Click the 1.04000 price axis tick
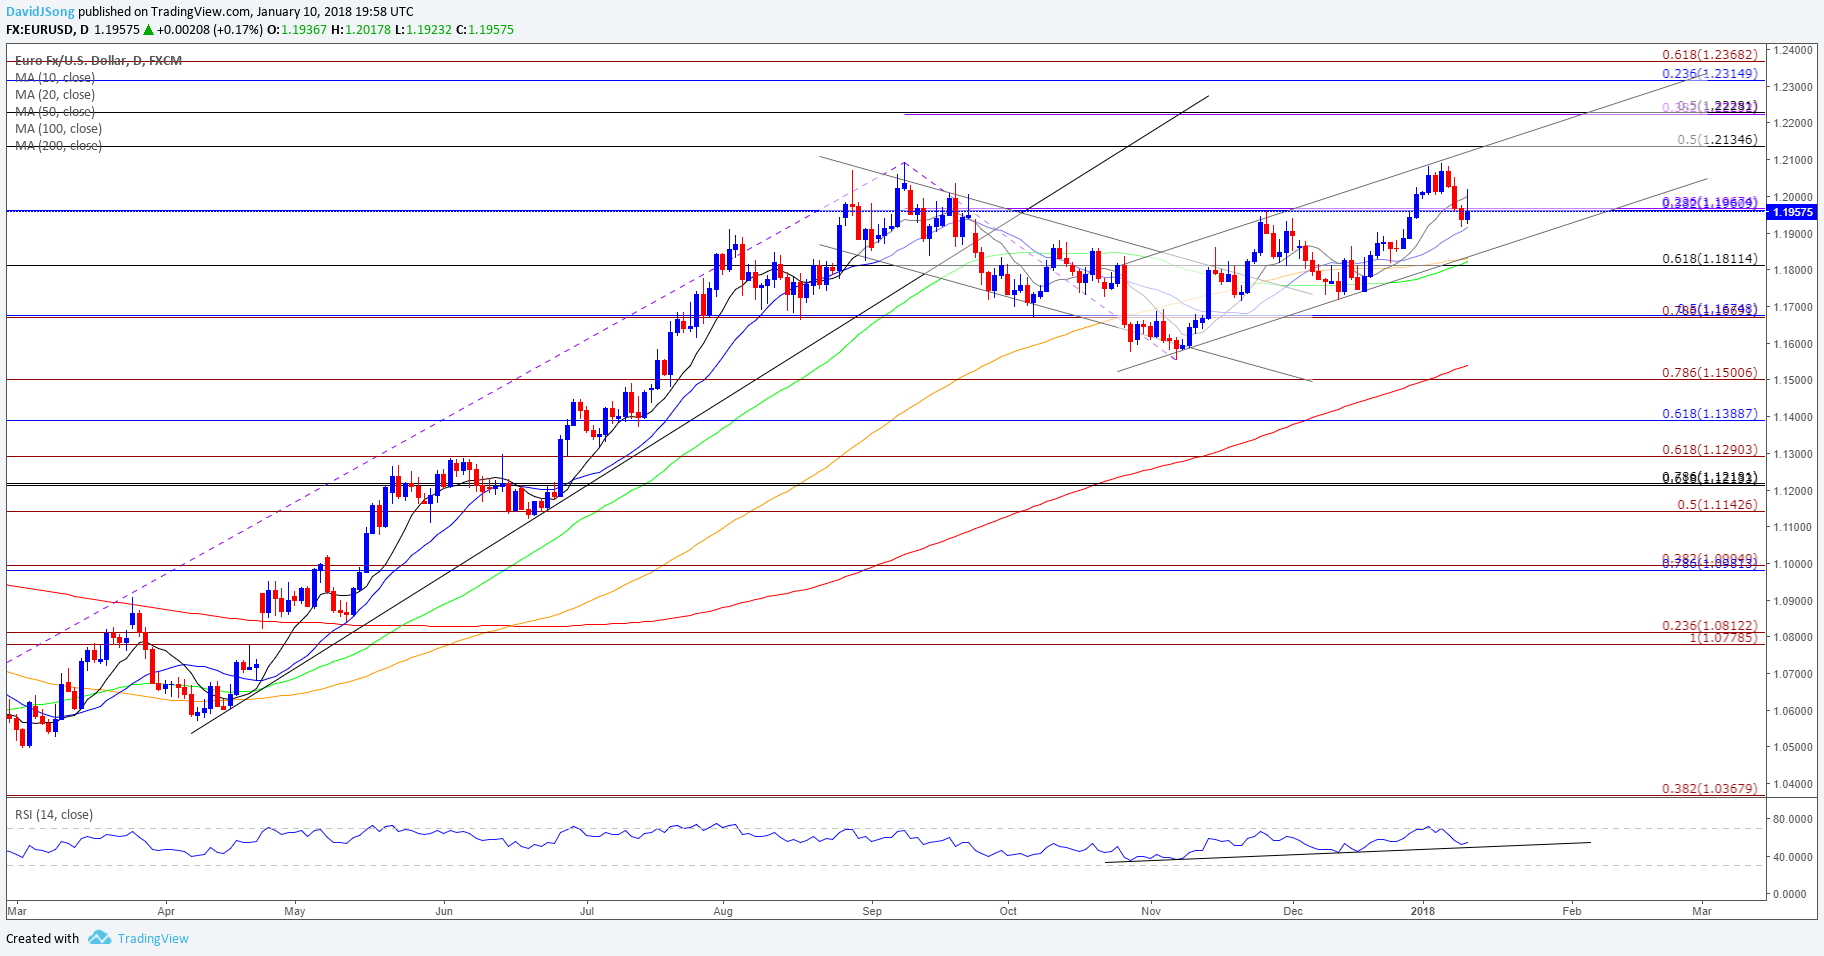The image size is (1824, 956). (1794, 784)
